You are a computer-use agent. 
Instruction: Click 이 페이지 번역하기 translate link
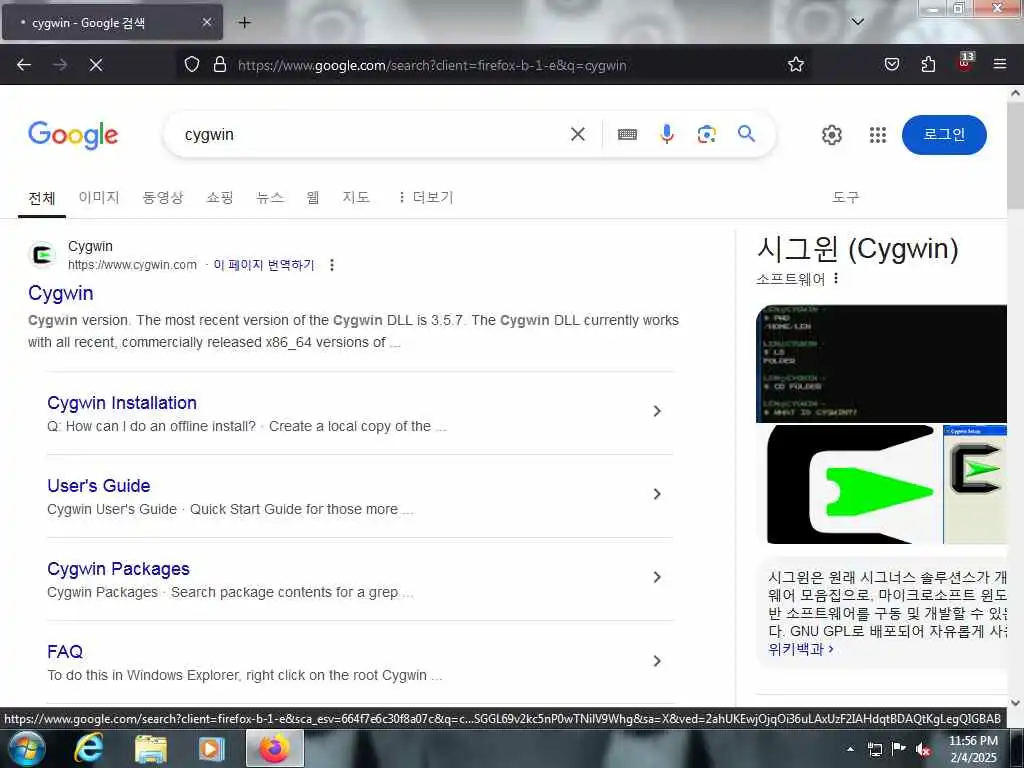pos(264,265)
